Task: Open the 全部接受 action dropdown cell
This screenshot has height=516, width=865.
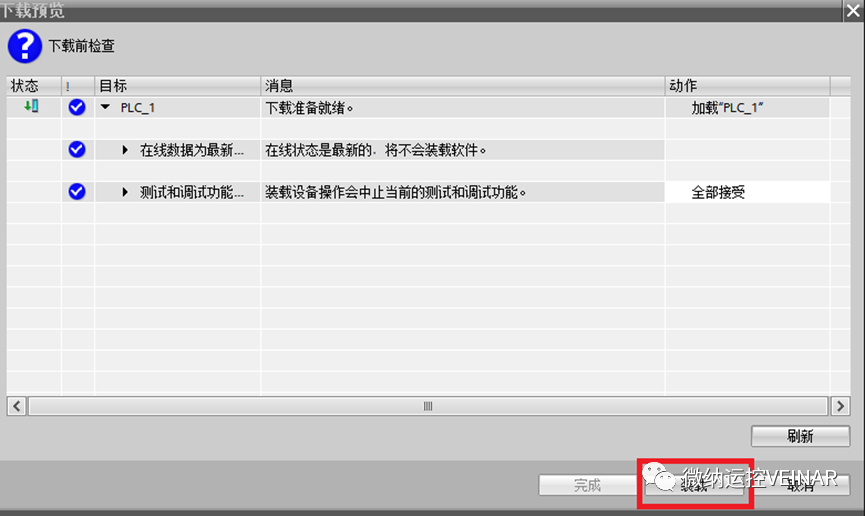Action: [747, 192]
